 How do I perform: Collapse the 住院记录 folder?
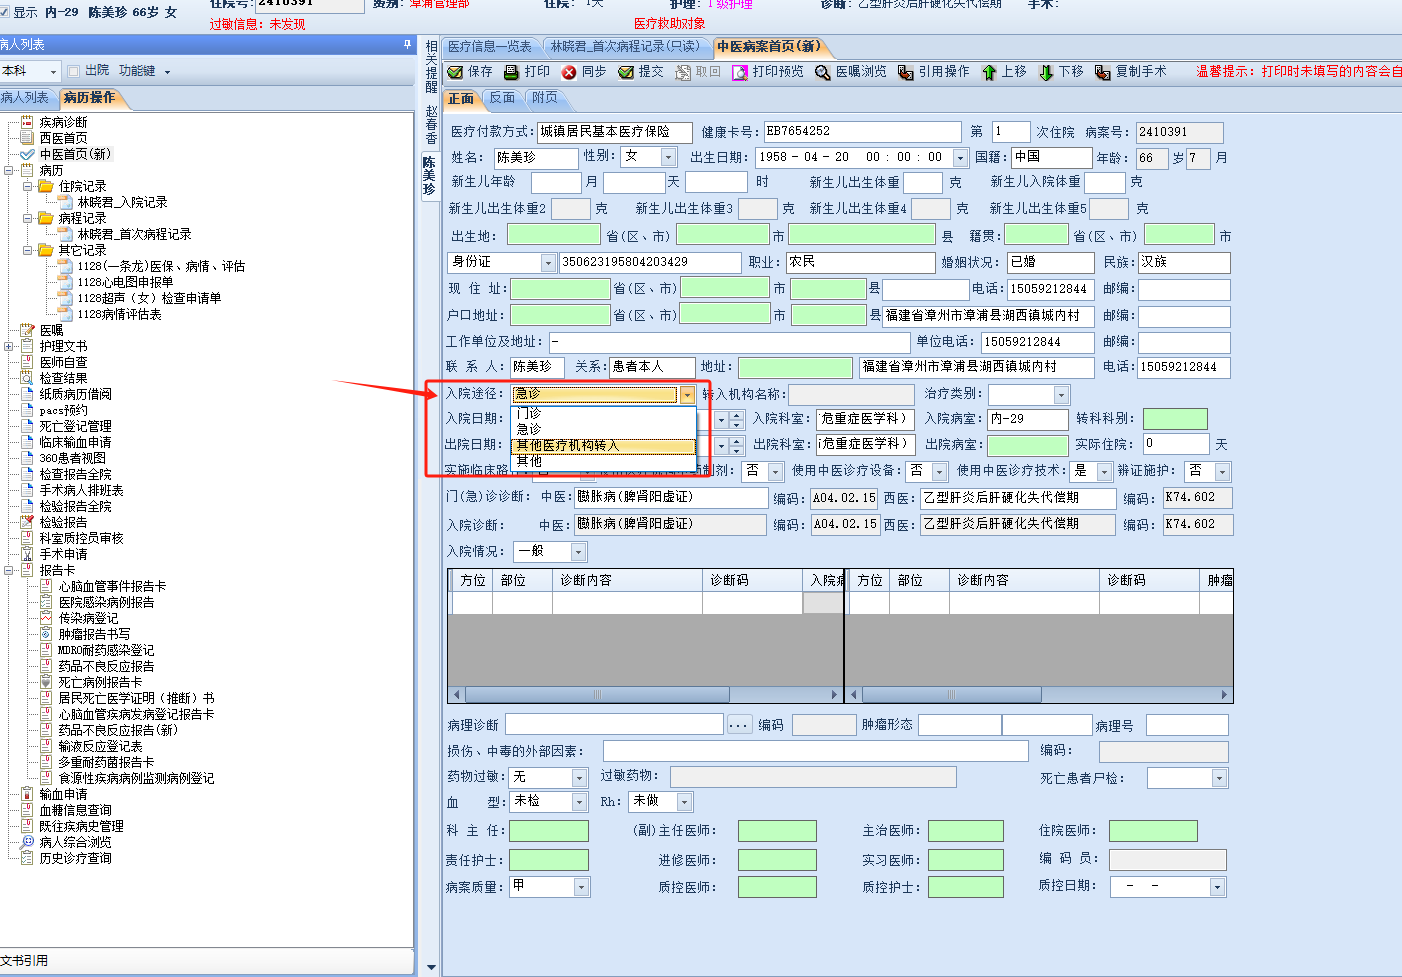(x=28, y=186)
